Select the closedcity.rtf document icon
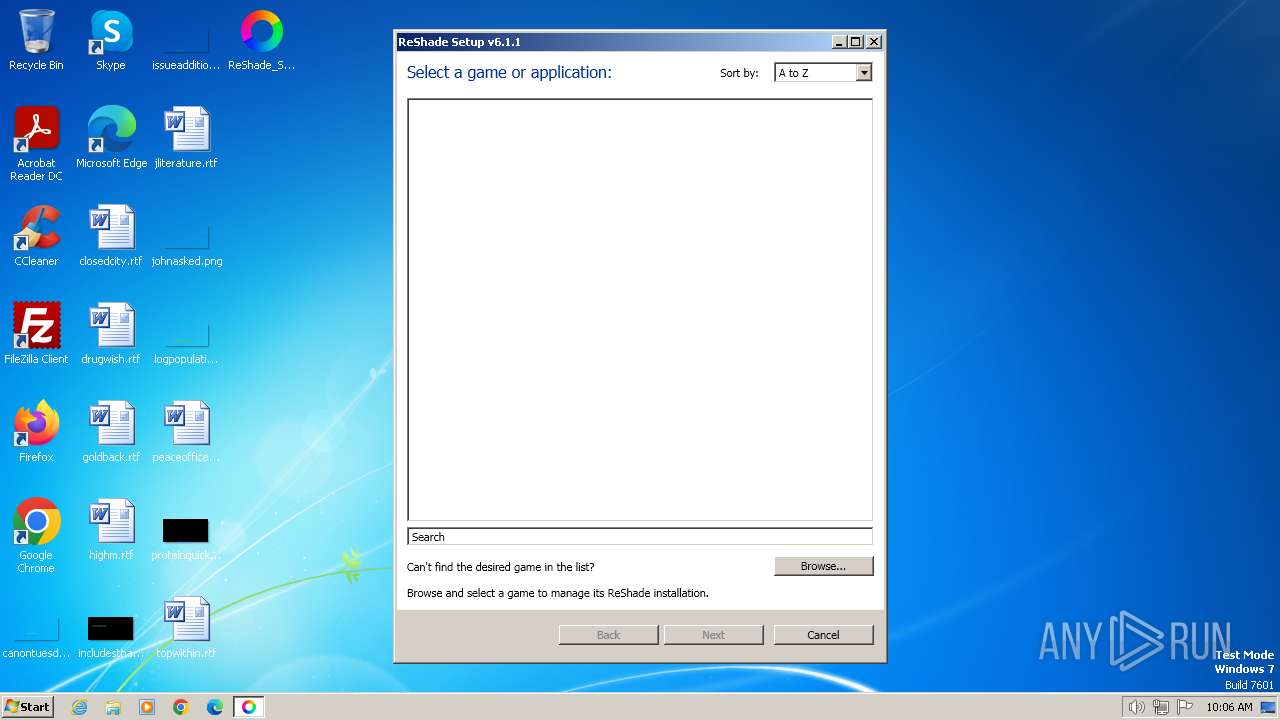1280x720 pixels. pyautogui.click(x=111, y=236)
